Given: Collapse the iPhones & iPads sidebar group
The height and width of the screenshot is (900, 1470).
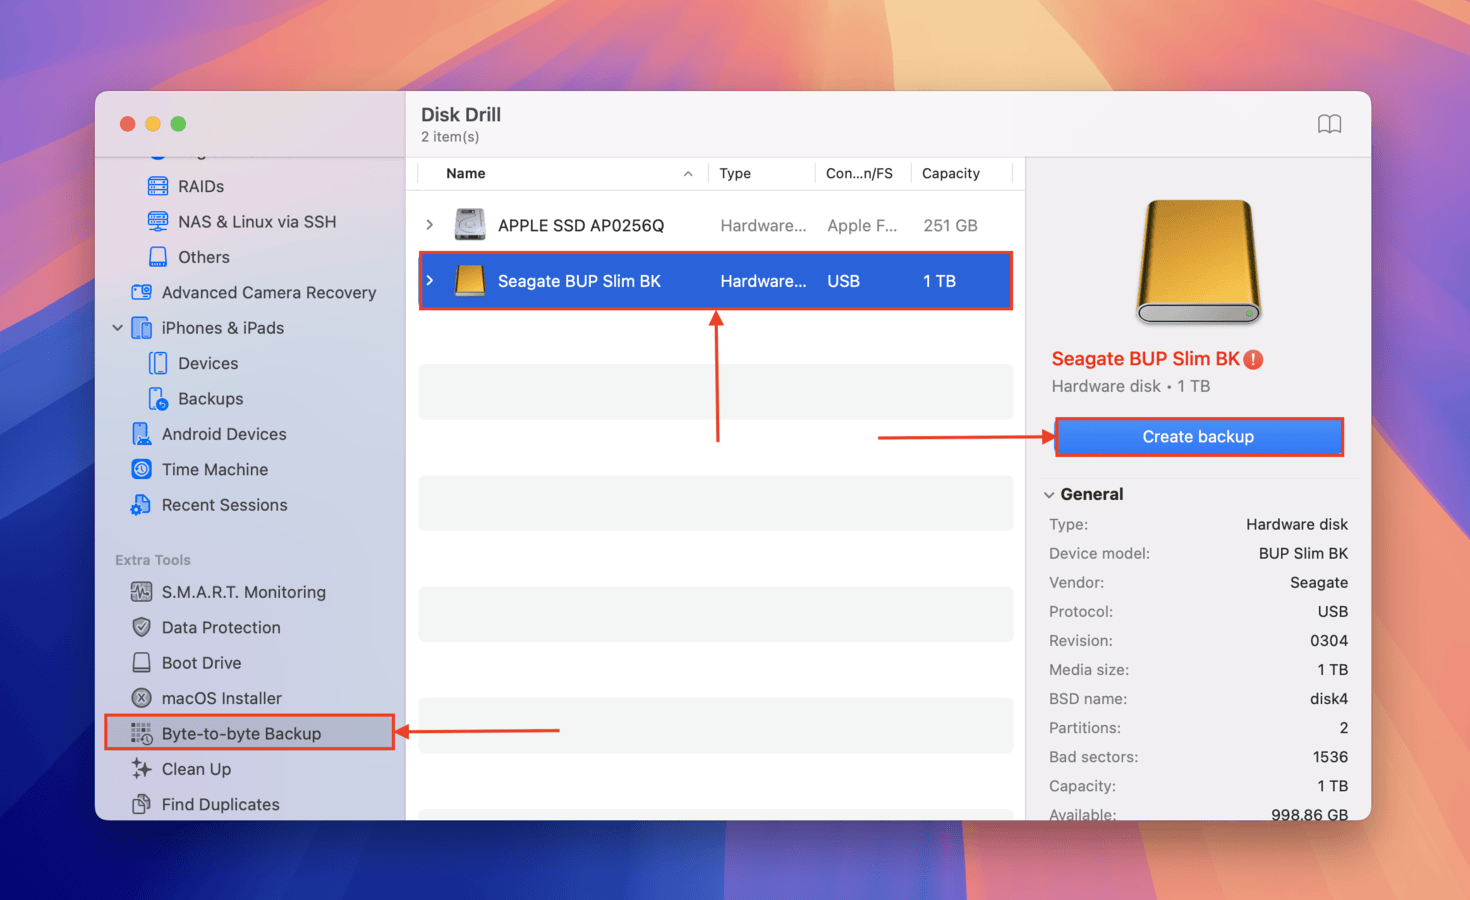Looking at the screenshot, I should click(x=118, y=328).
